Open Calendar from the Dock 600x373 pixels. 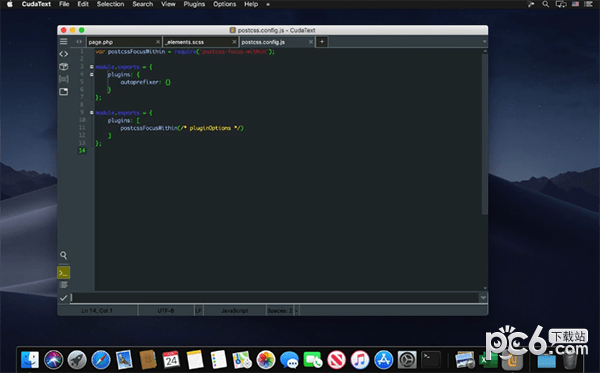(171, 360)
